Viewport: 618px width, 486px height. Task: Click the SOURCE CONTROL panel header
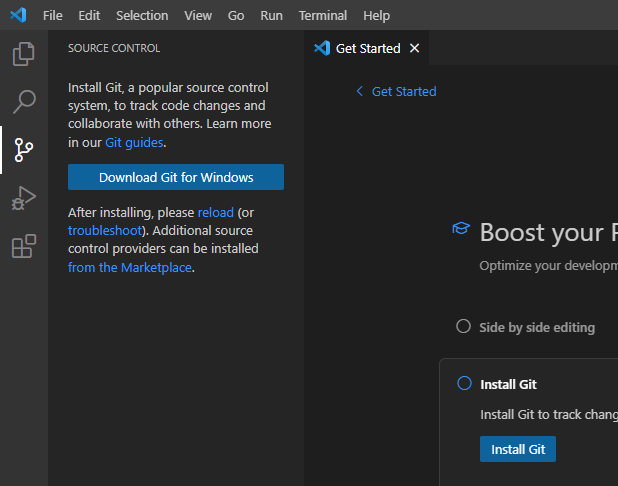click(114, 48)
